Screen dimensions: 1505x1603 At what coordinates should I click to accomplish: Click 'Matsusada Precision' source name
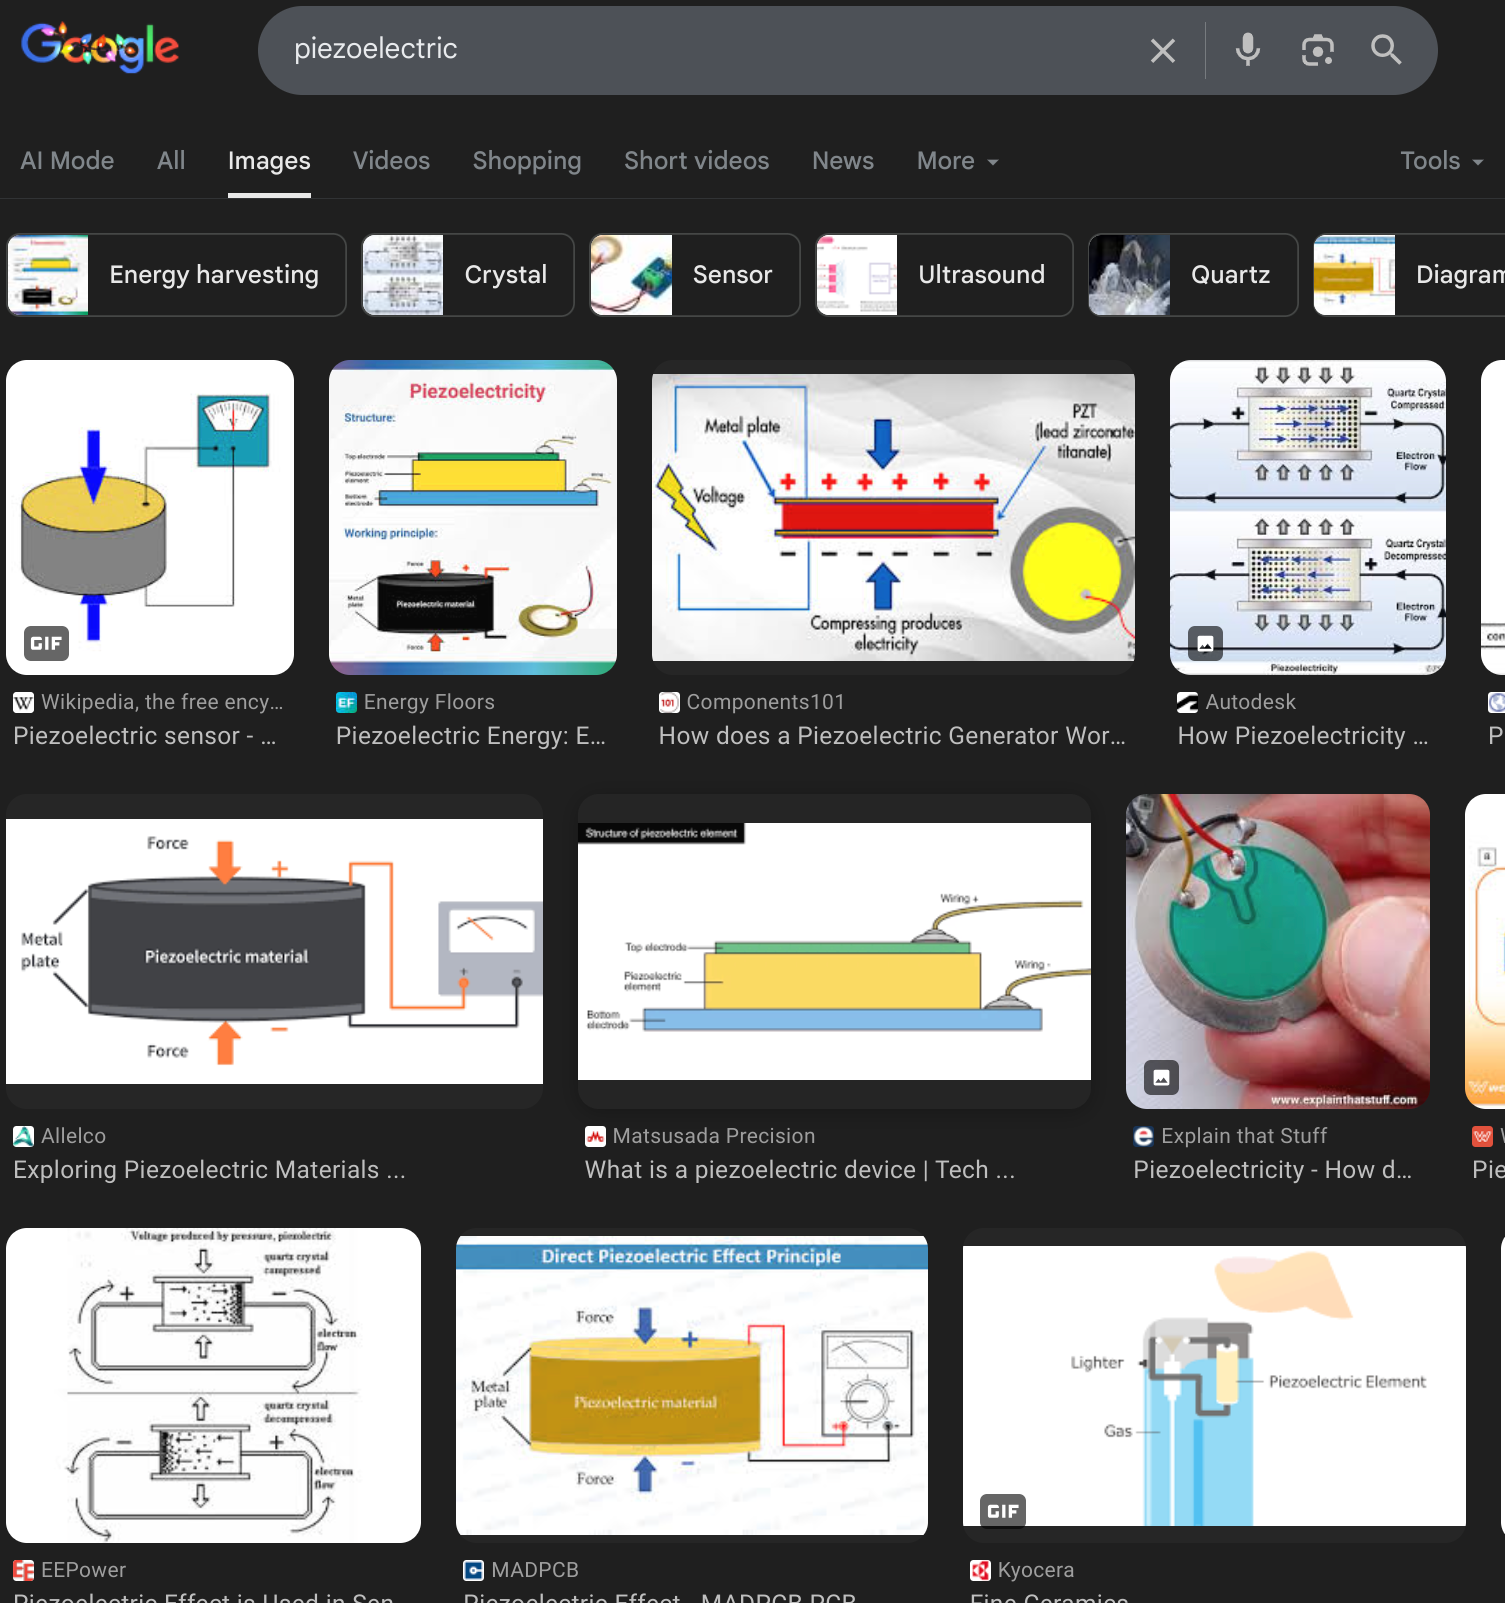click(714, 1136)
